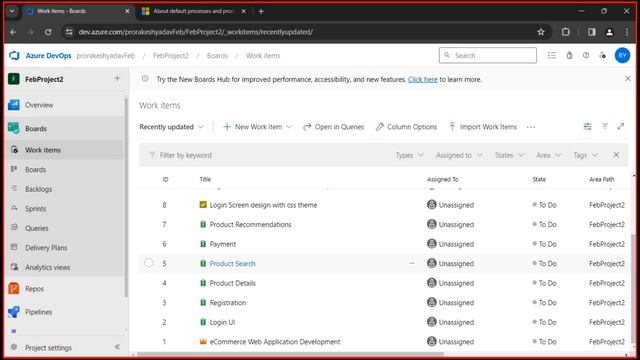Open the help question mark icon
This screenshot has width=640, height=360.
[x=586, y=55]
